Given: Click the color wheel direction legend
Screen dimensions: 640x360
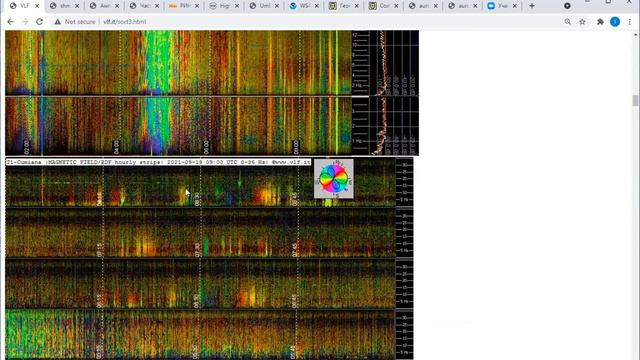Looking at the screenshot, I should tap(334, 178).
